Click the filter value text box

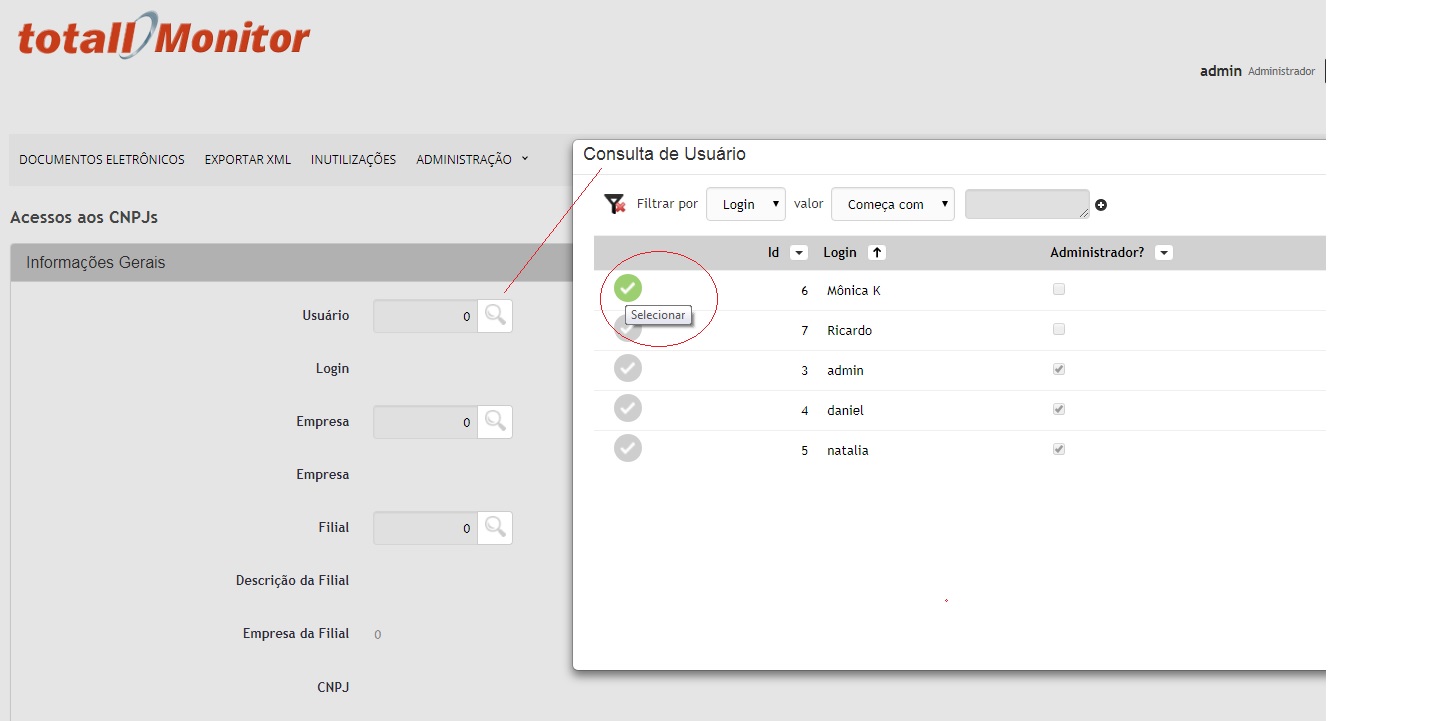pos(1027,204)
